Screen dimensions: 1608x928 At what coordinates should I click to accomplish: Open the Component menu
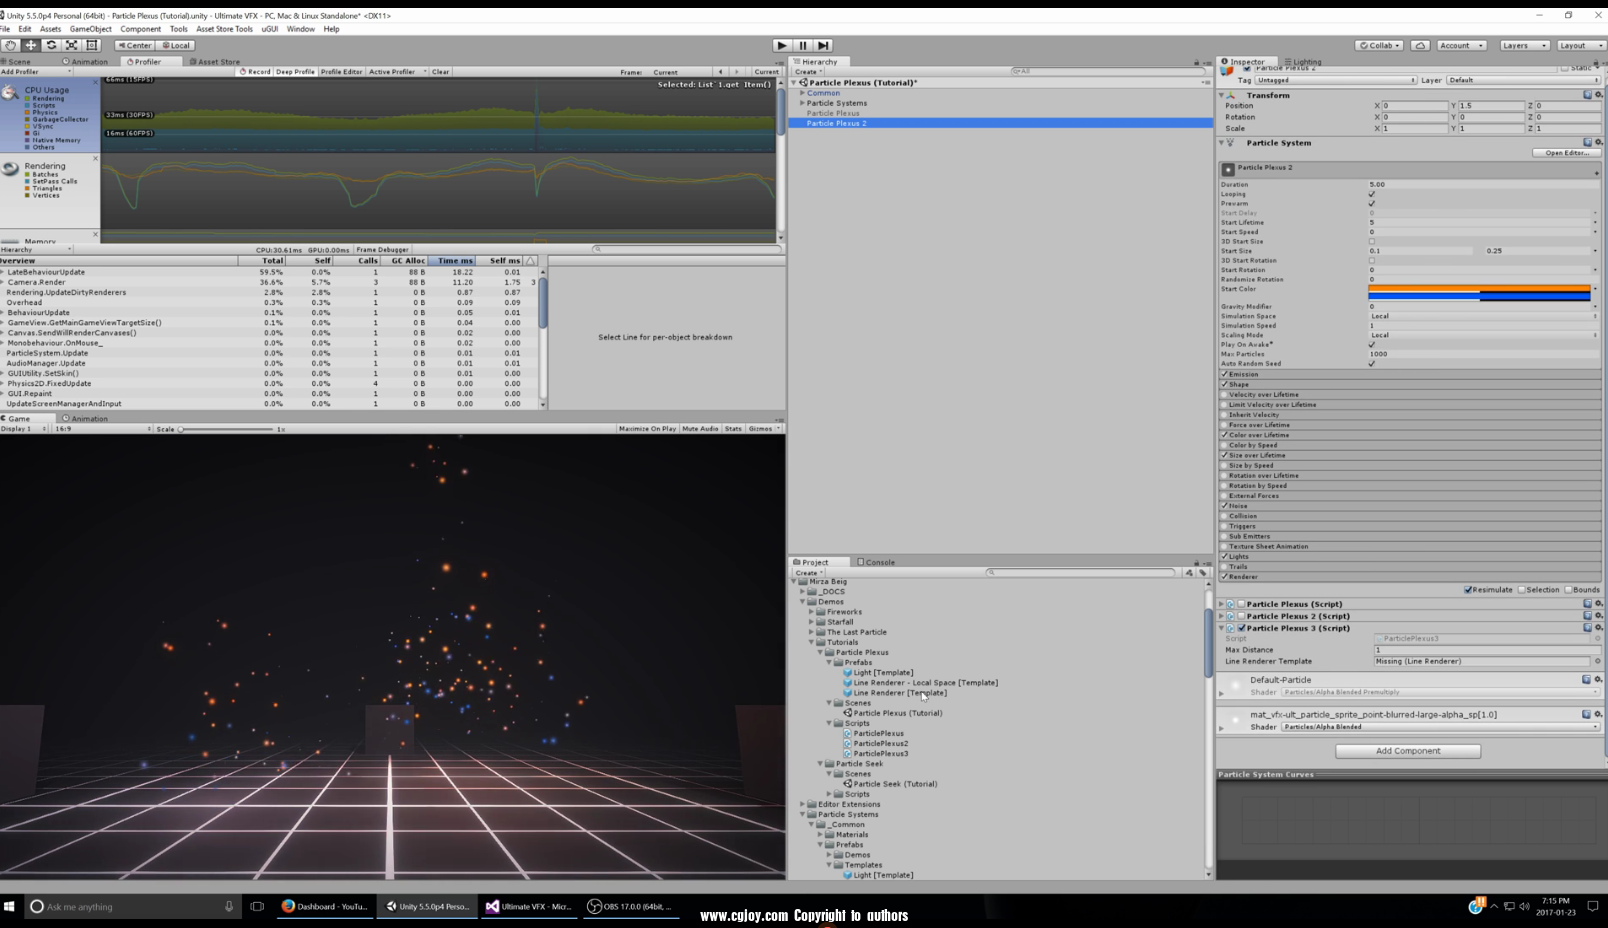pyautogui.click(x=140, y=29)
